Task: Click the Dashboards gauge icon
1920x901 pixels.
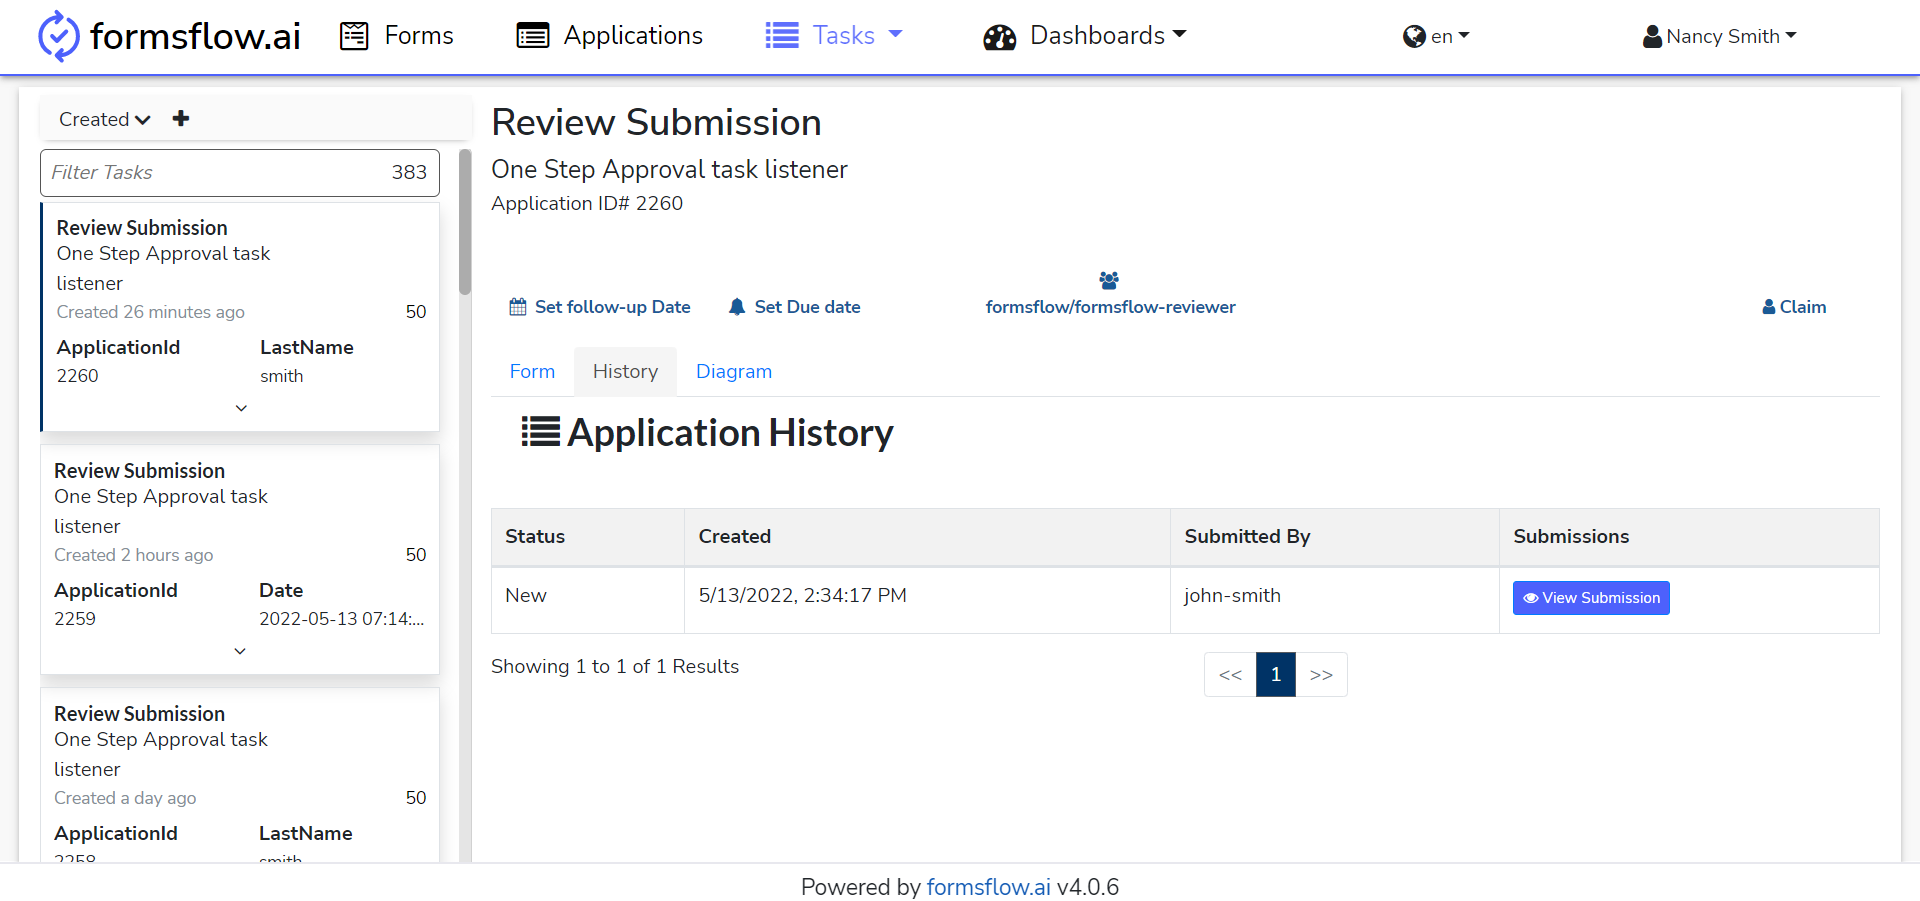Action: pyautogui.click(x=999, y=37)
